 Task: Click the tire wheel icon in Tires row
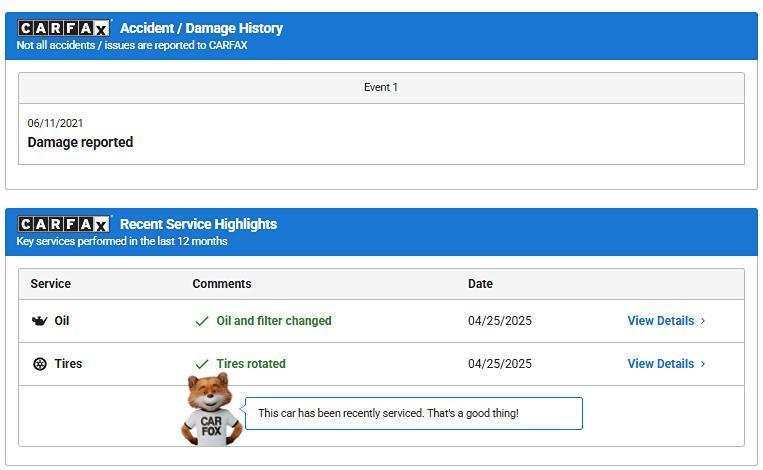[40, 364]
